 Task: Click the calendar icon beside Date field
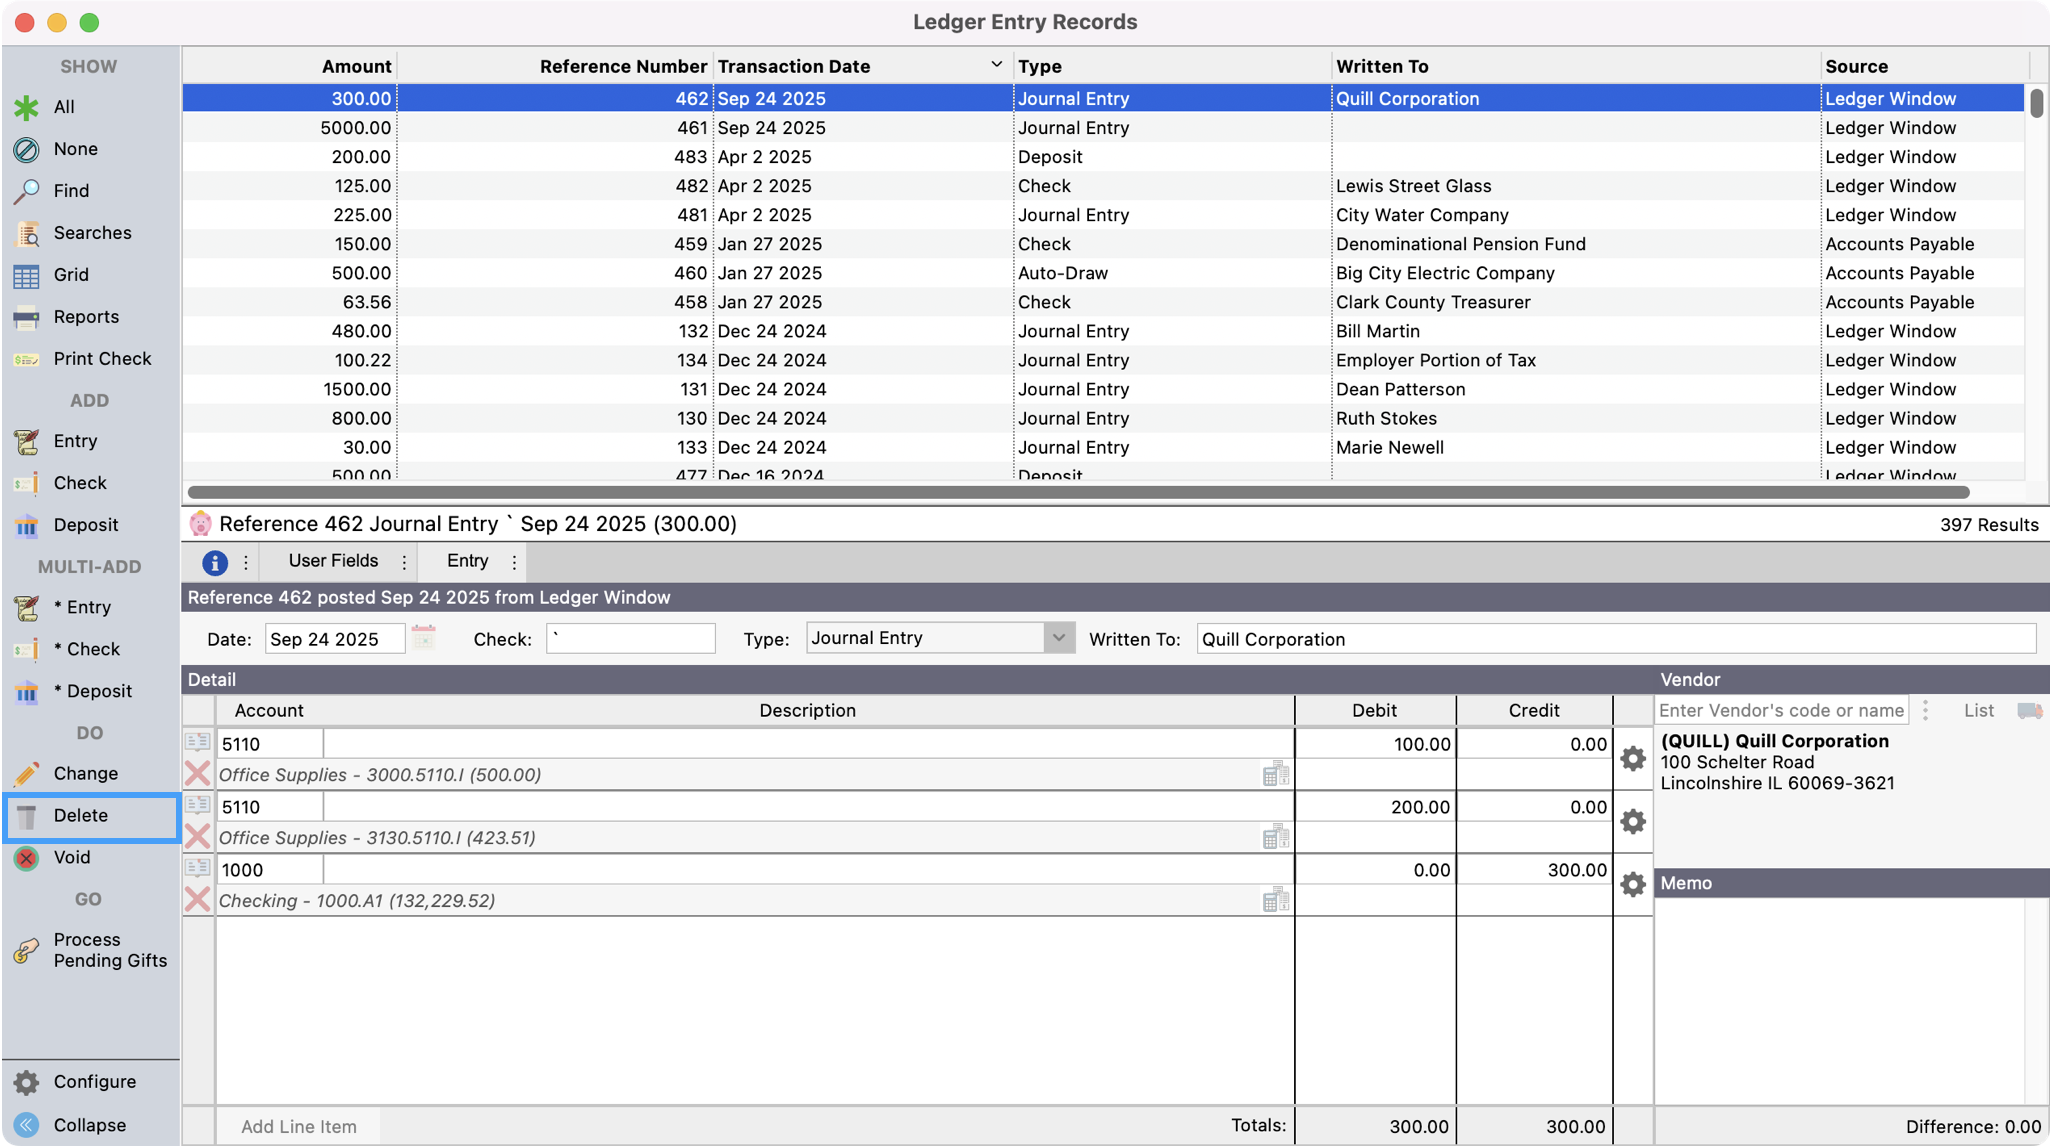(x=424, y=638)
